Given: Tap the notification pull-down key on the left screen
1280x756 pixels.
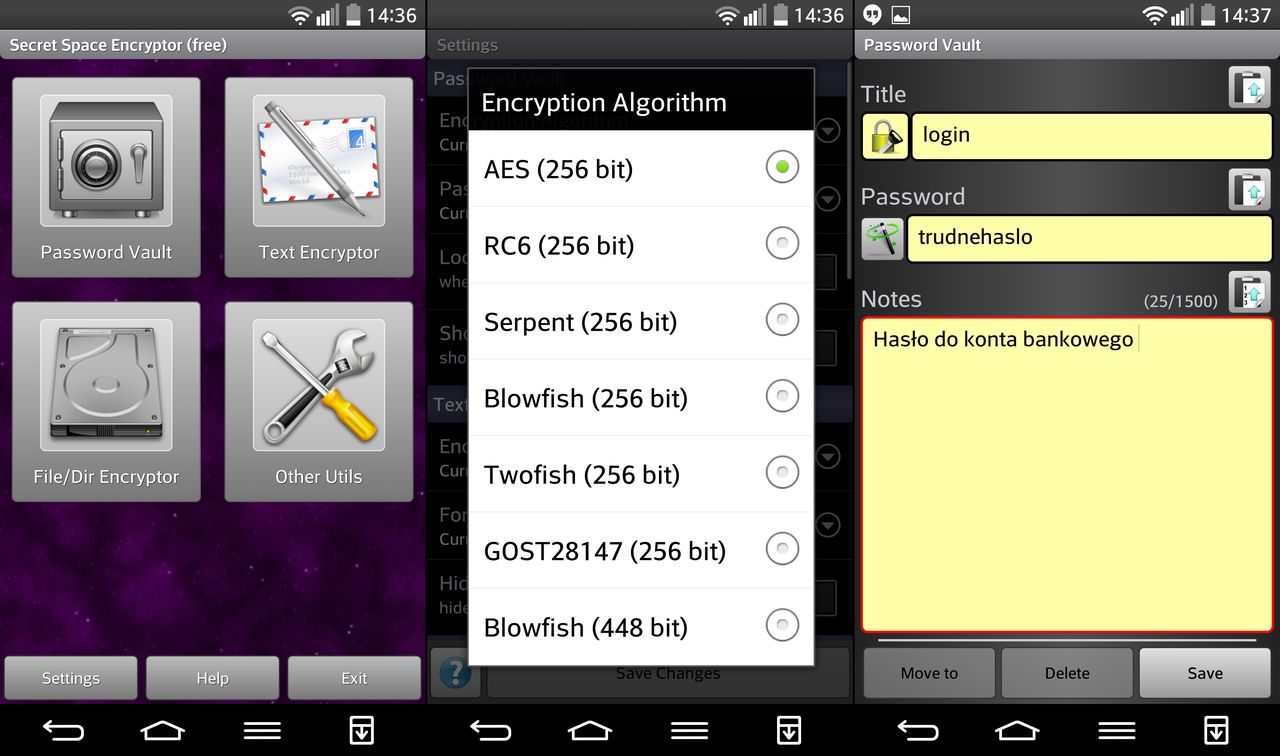Looking at the screenshot, I should coord(361,731).
